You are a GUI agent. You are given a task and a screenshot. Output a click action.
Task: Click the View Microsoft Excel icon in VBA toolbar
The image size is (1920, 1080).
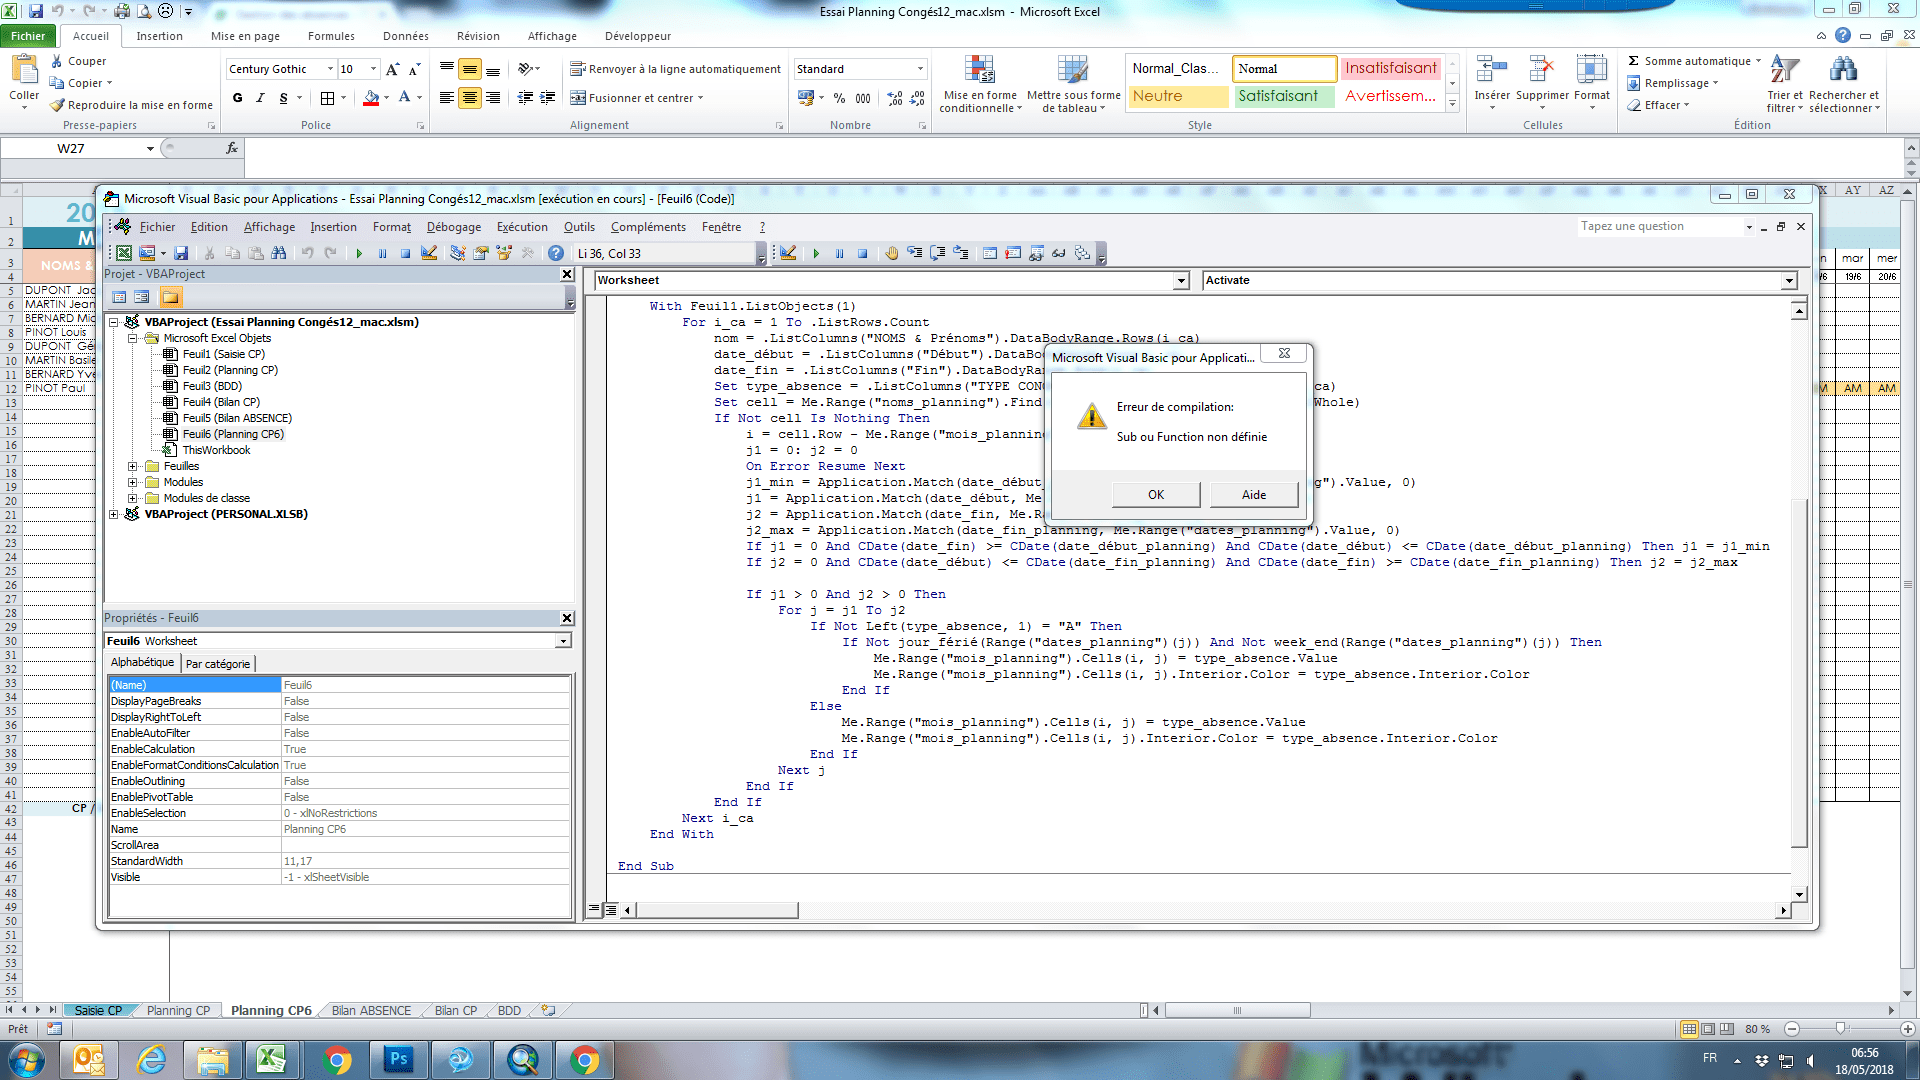coord(124,253)
